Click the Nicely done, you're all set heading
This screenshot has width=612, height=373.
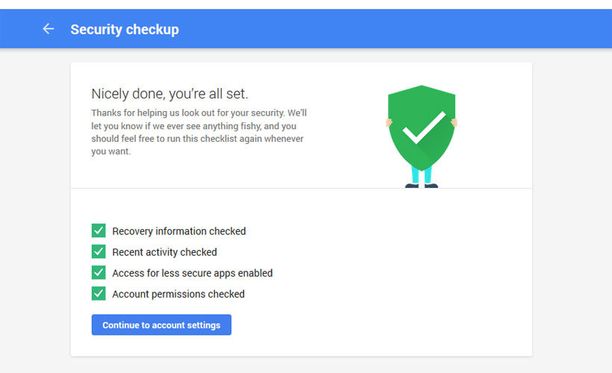[170, 94]
